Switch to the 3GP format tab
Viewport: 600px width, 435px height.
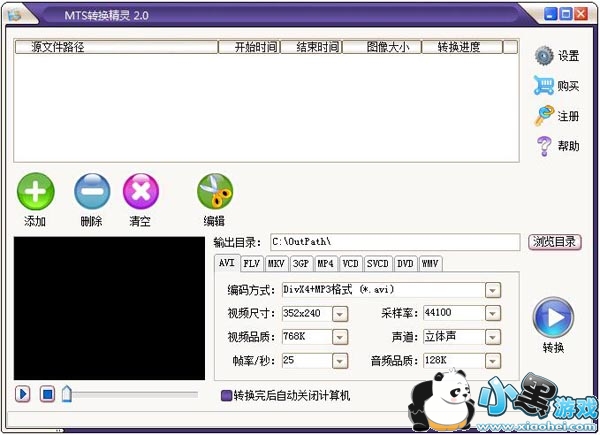click(301, 264)
